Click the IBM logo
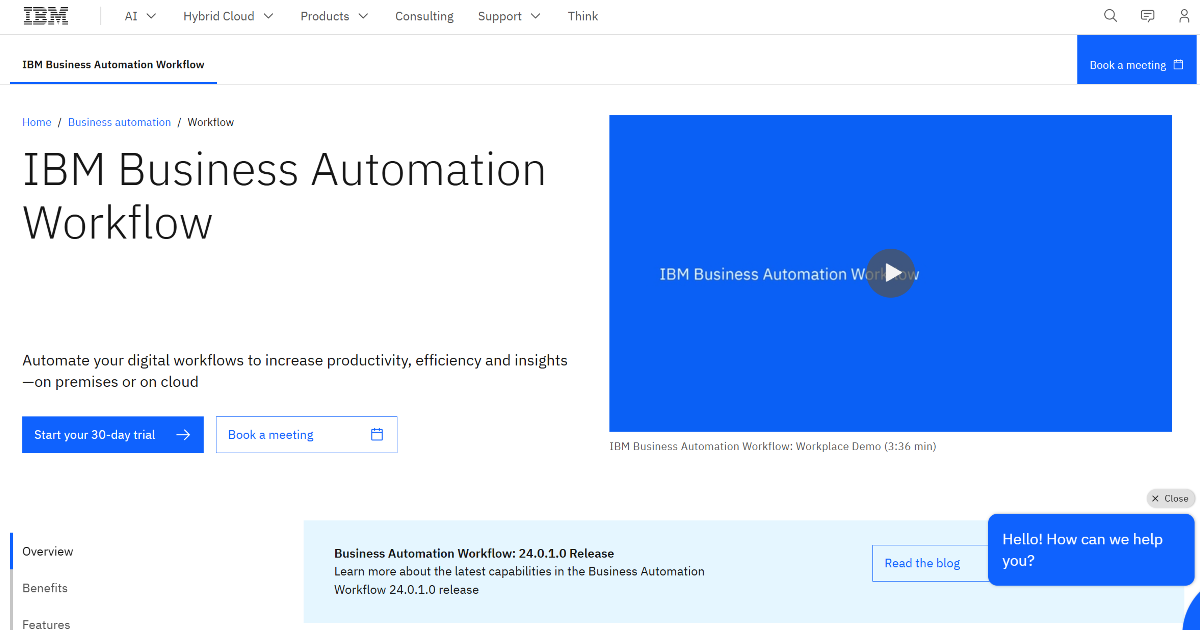 tap(46, 15)
